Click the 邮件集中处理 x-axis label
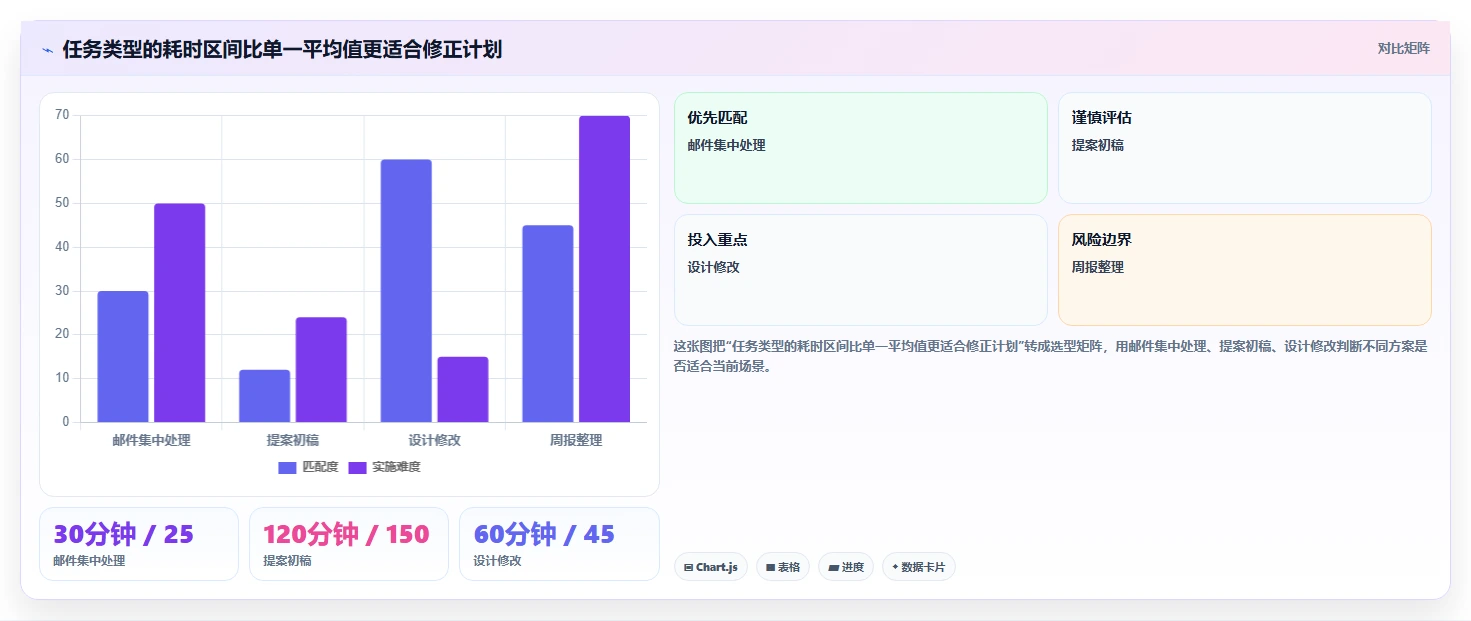Image resolution: width=1471 pixels, height=621 pixels. pos(151,440)
